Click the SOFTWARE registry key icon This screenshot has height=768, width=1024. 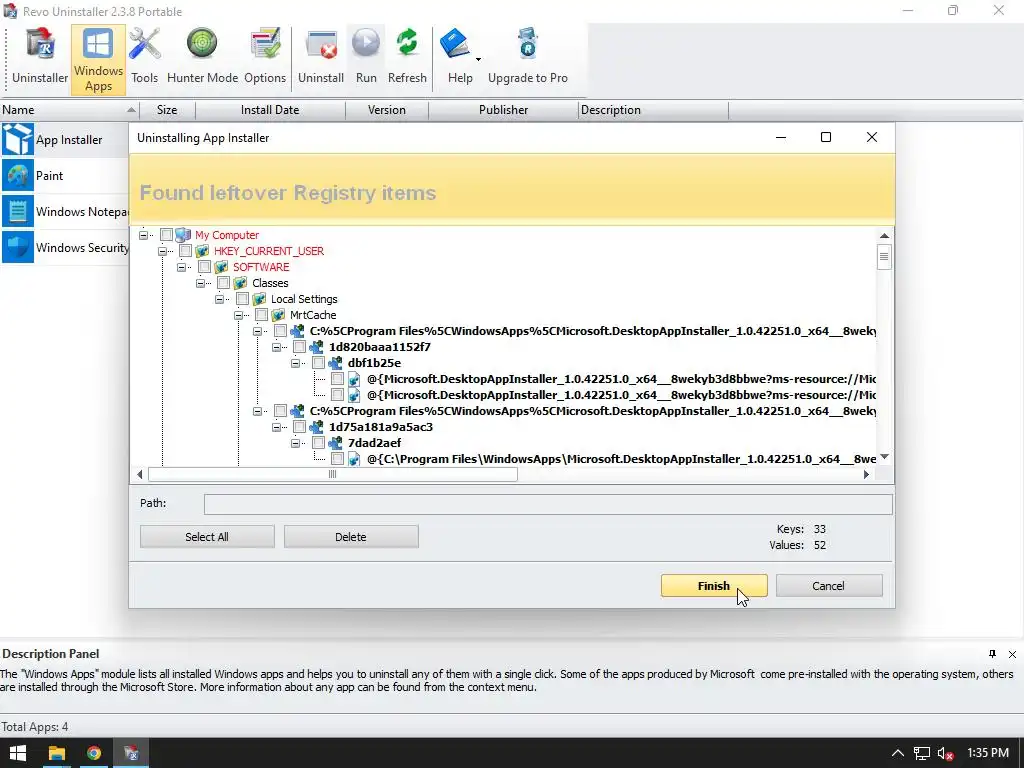[x=221, y=267]
